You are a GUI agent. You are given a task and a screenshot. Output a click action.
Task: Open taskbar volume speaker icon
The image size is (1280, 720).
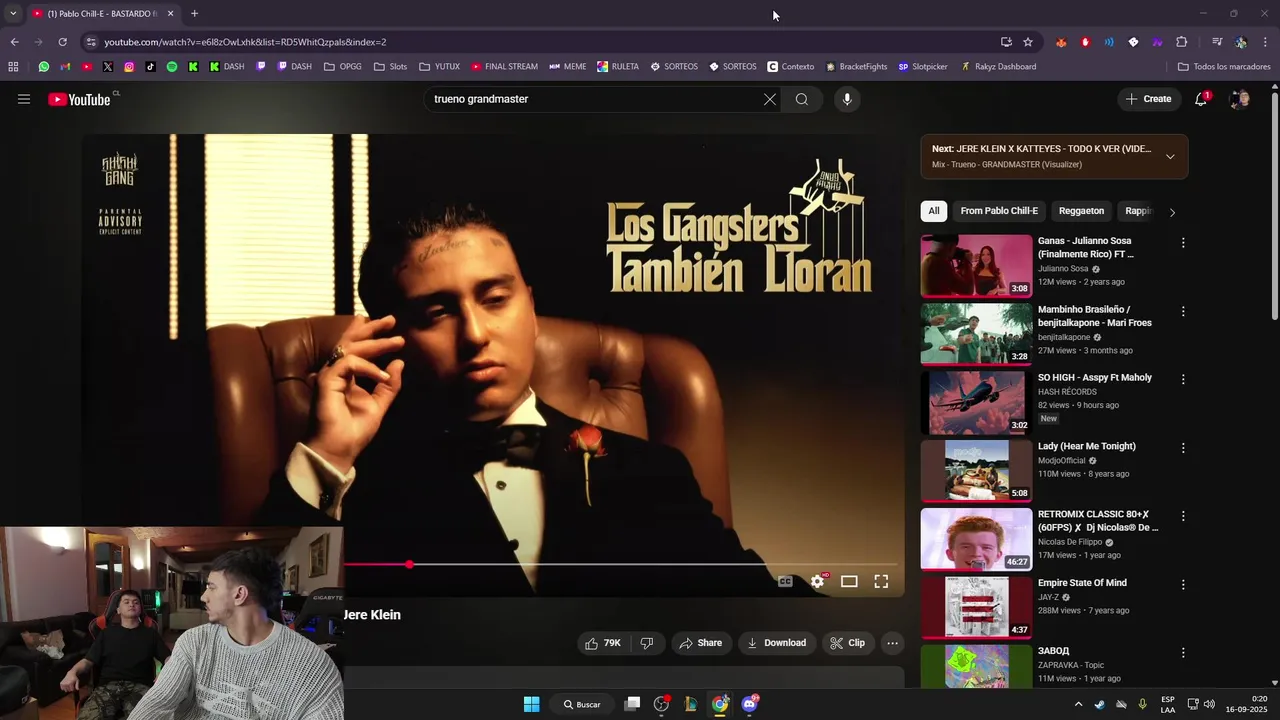1209,704
